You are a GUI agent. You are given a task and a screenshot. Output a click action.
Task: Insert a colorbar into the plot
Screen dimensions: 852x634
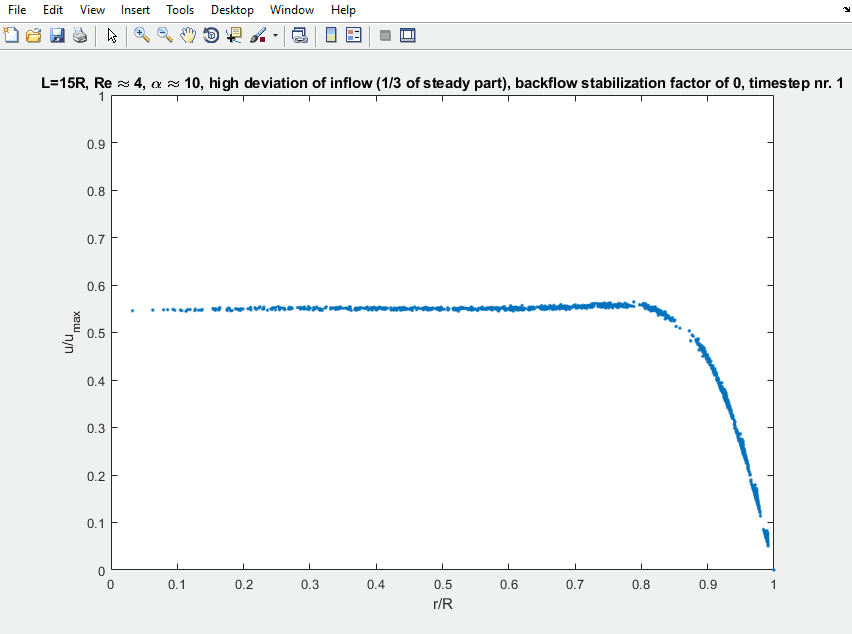(330, 34)
